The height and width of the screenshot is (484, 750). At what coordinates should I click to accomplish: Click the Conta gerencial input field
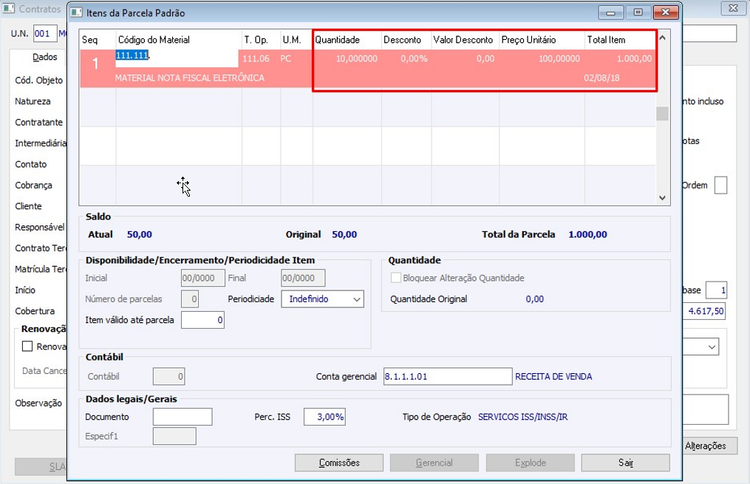(448, 376)
